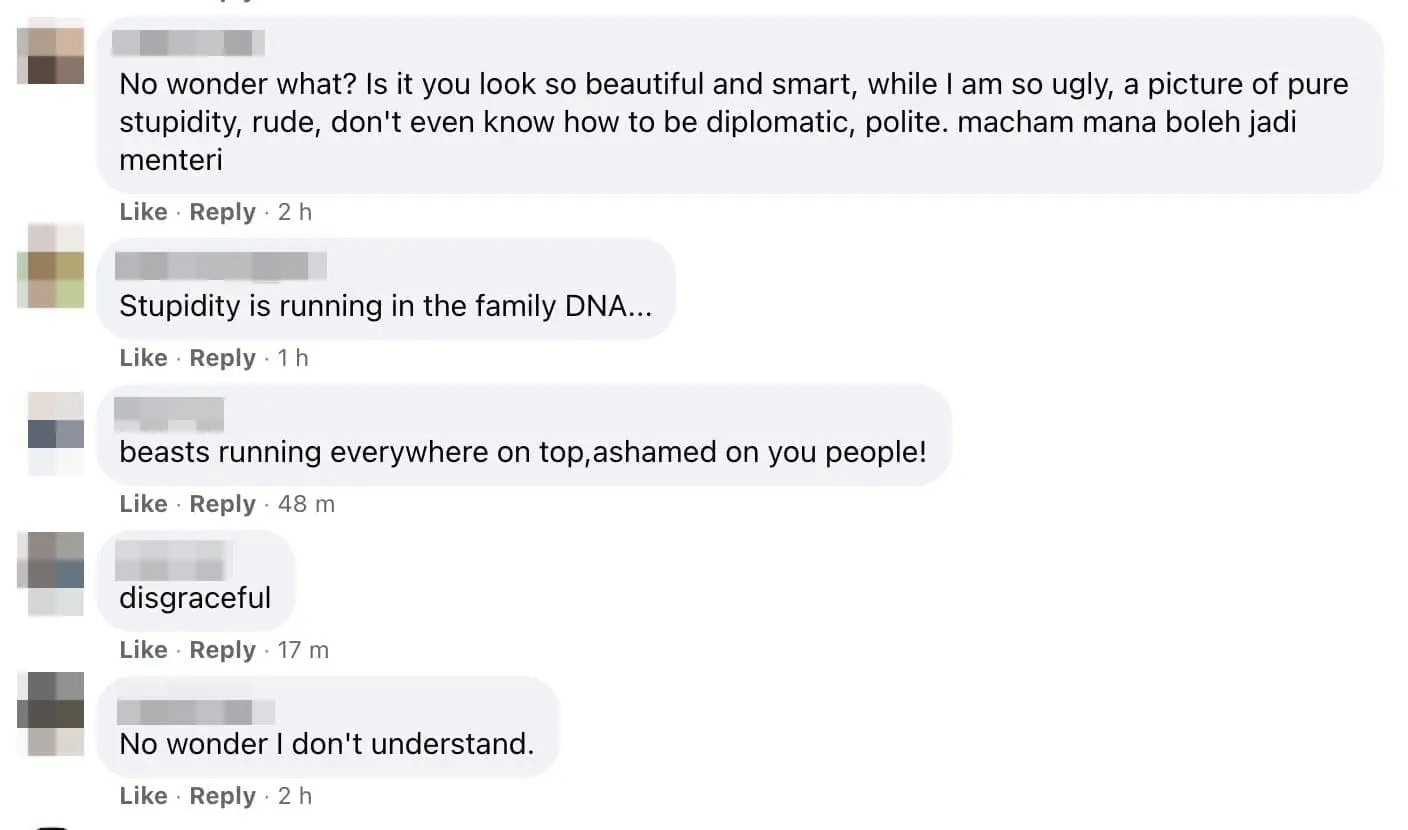Reply to the "disgraceful" comment

(x=222, y=650)
